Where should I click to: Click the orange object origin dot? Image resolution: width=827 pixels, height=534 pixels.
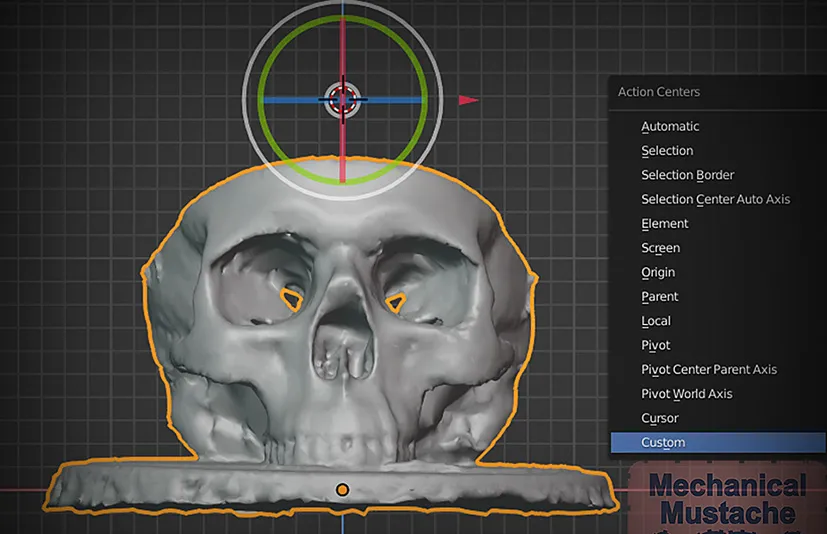tap(342, 490)
